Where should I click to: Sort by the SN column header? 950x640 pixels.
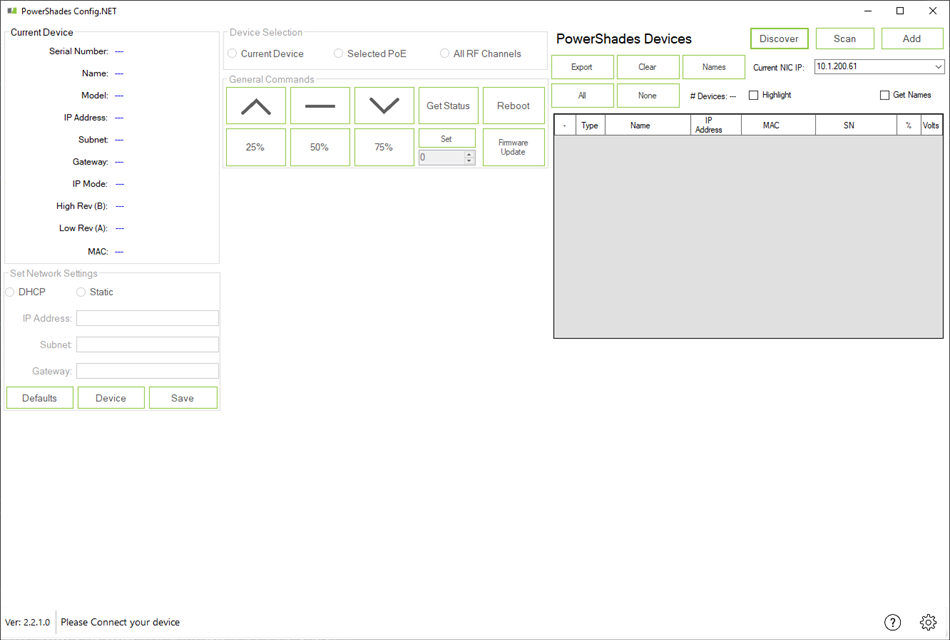click(855, 125)
